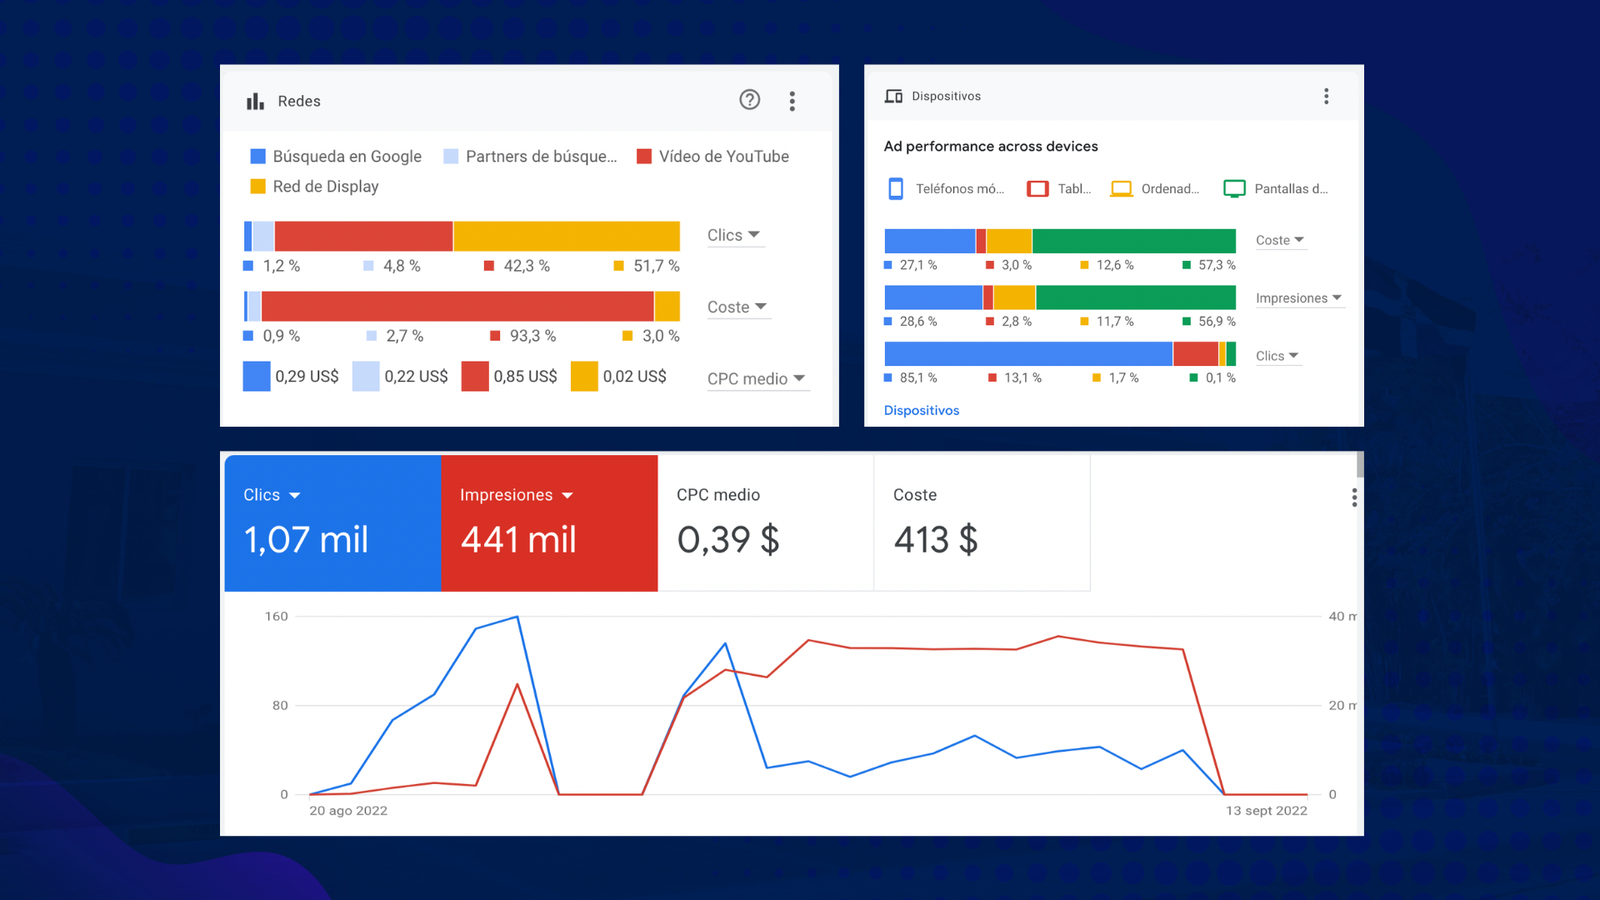Click the '57,3 %' device cost value

click(x=1217, y=265)
